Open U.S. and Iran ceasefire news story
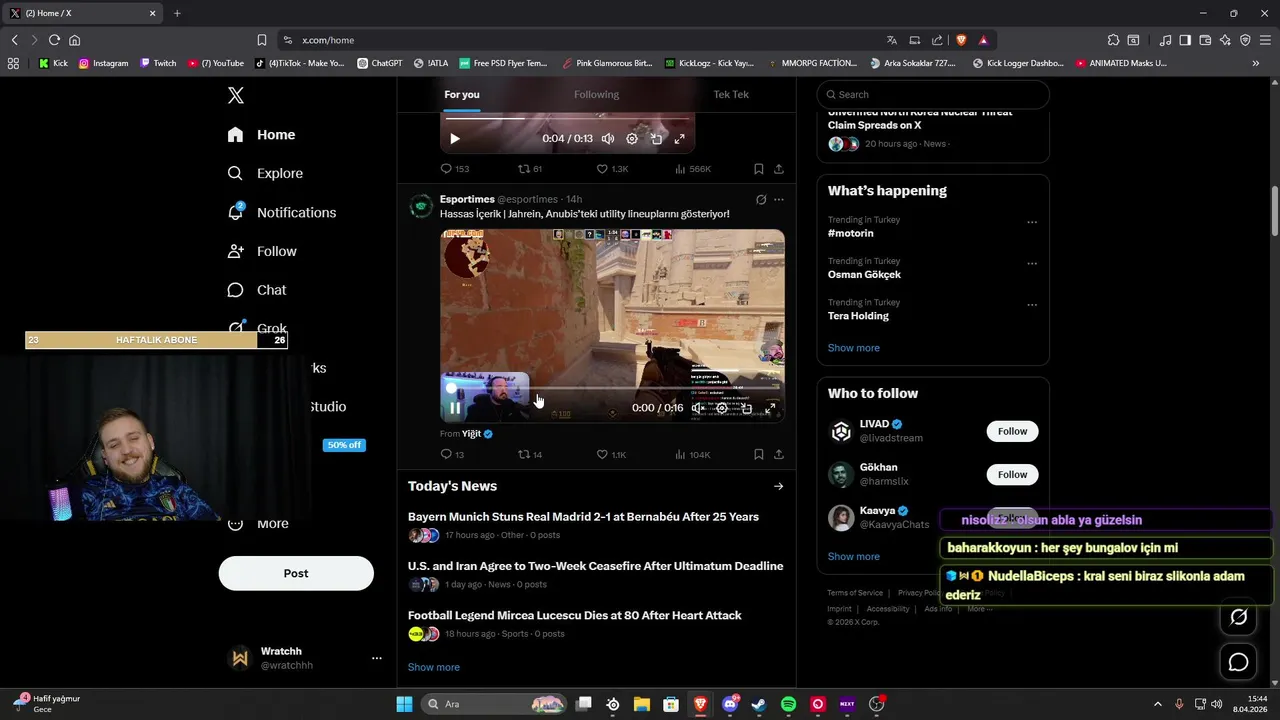The width and height of the screenshot is (1280, 720). click(x=595, y=566)
